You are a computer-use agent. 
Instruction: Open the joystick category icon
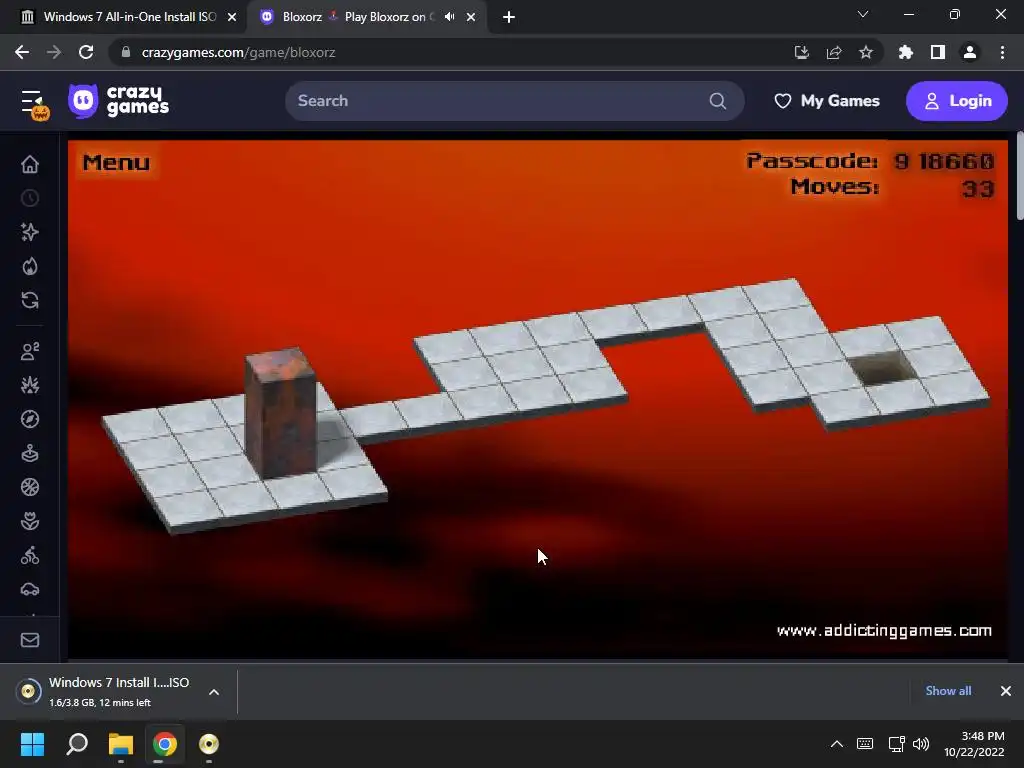coord(30,453)
